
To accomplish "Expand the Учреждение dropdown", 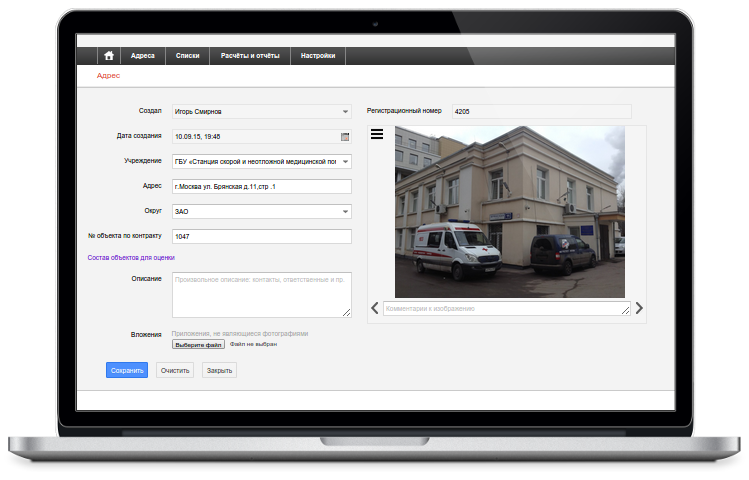I will pyautogui.click(x=345, y=161).
